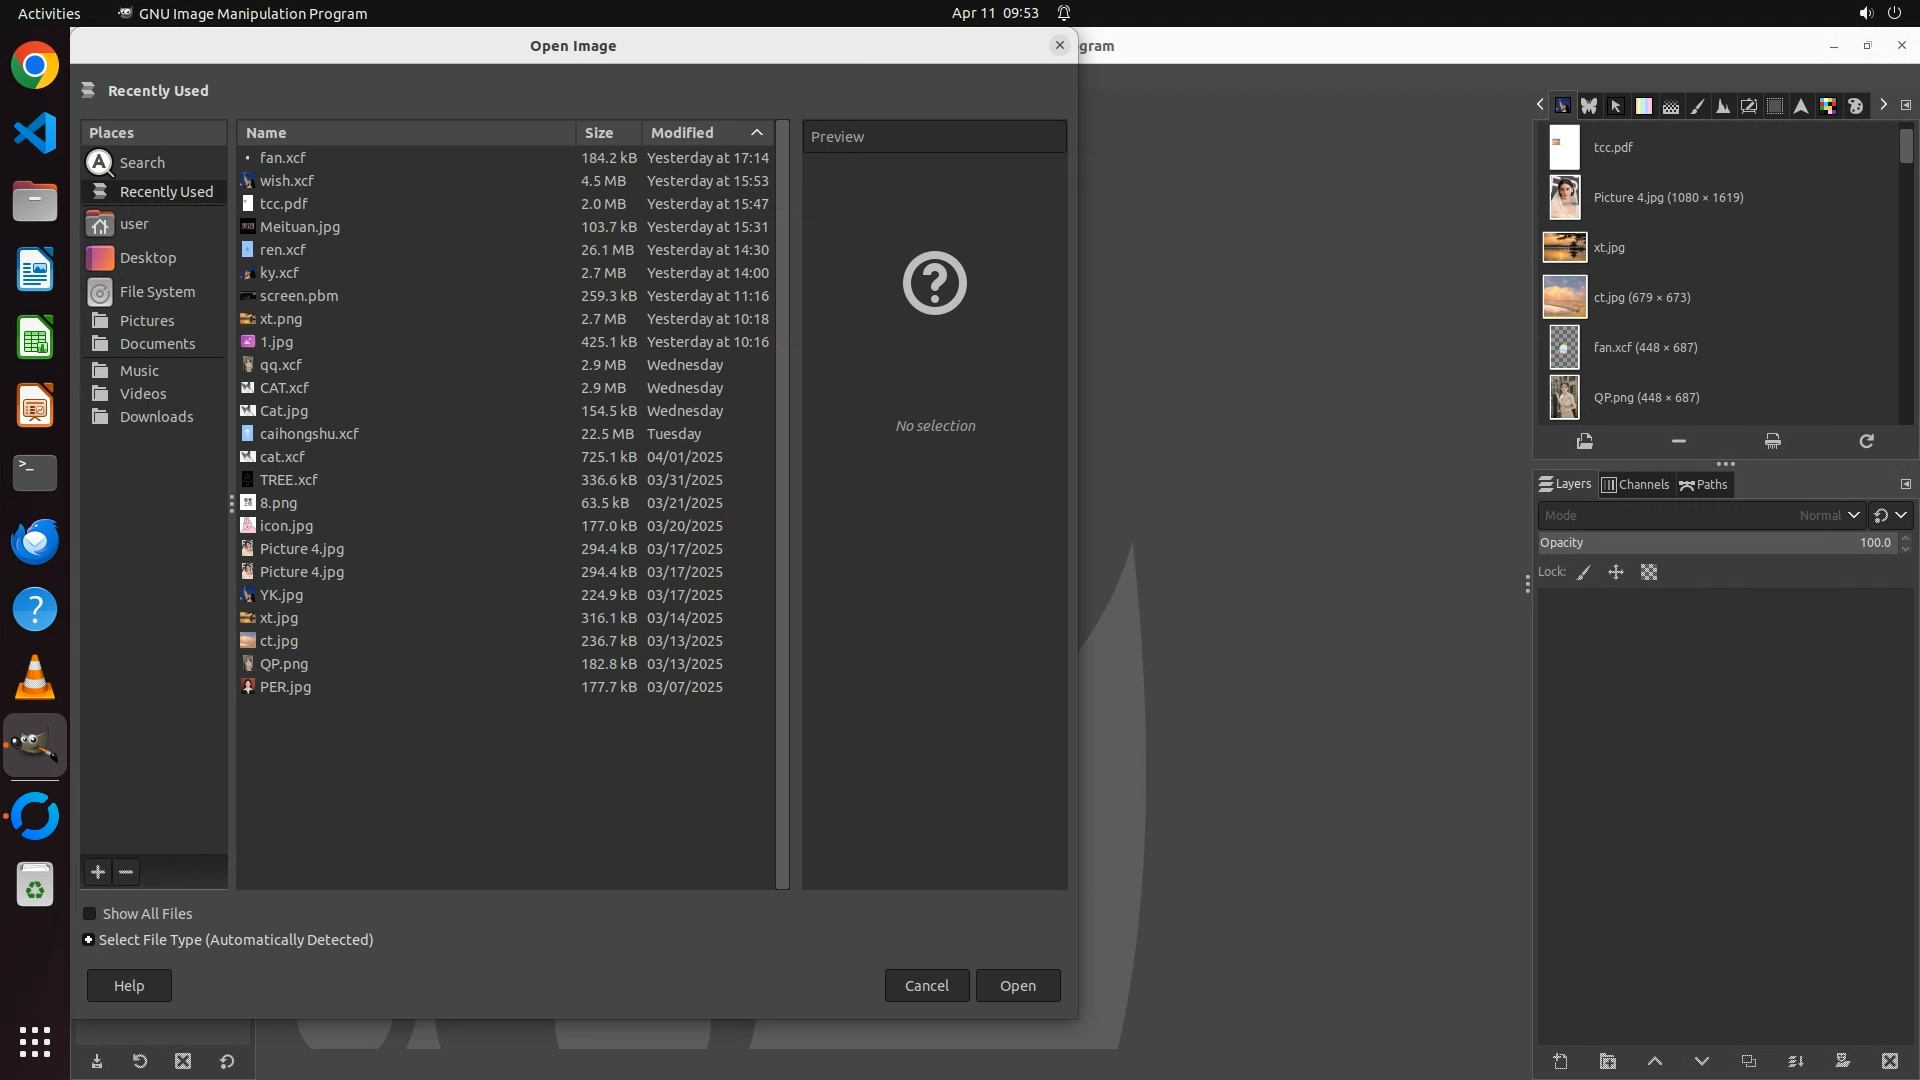Click the delete layer icon
The image size is (1920, 1080).
click(x=1889, y=1061)
